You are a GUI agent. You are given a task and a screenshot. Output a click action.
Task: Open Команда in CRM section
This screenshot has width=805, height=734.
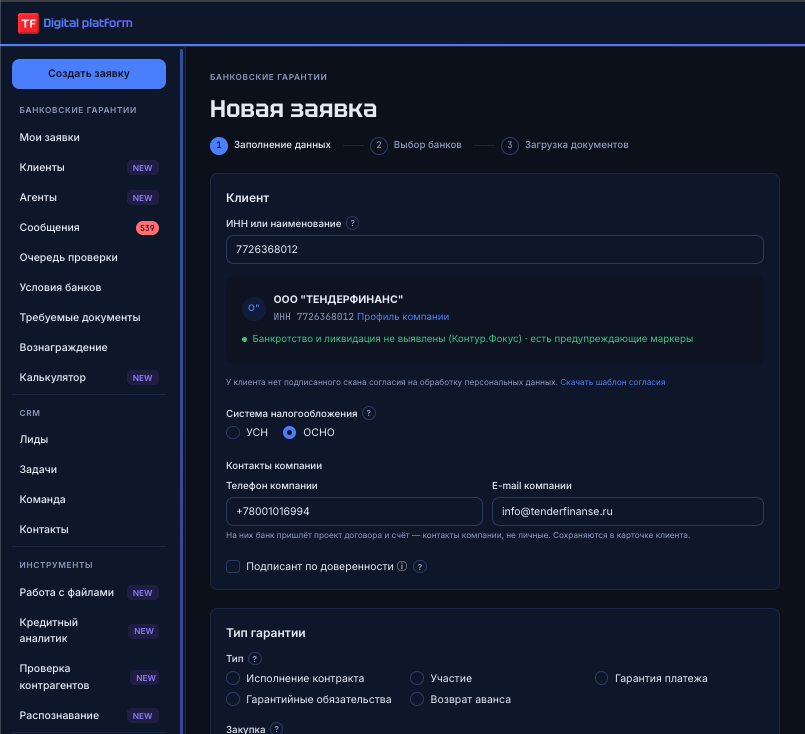click(x=89, y=499)
